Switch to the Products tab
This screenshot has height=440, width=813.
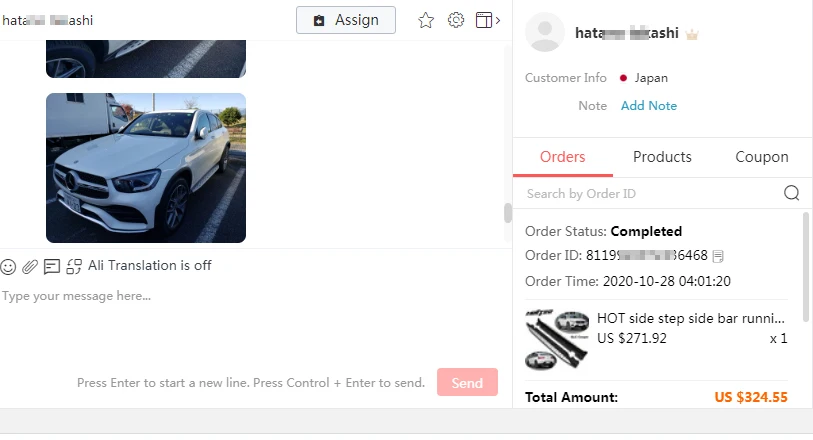[x=662, y=157]
